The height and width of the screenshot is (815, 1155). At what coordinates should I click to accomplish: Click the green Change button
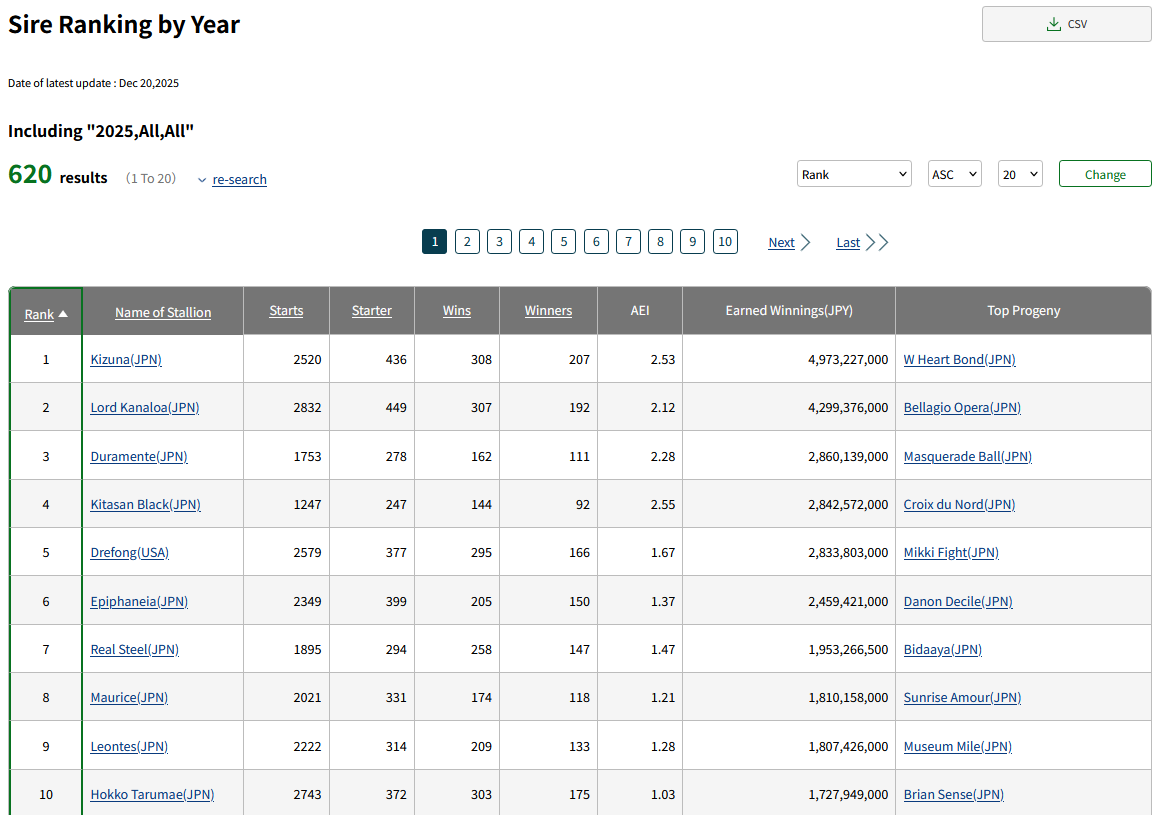[x=1105, y=174]
